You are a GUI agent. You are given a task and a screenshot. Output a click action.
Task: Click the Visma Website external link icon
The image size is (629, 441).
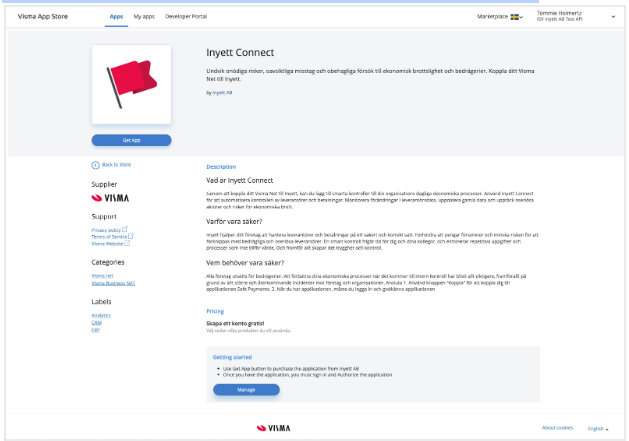click(127, 243)
